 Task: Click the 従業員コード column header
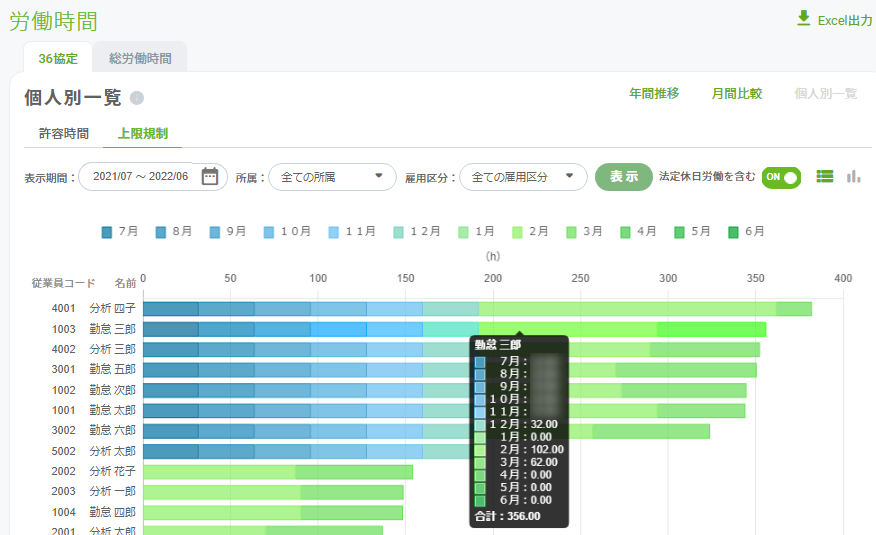pyautogui.click(x=63, y=283)
